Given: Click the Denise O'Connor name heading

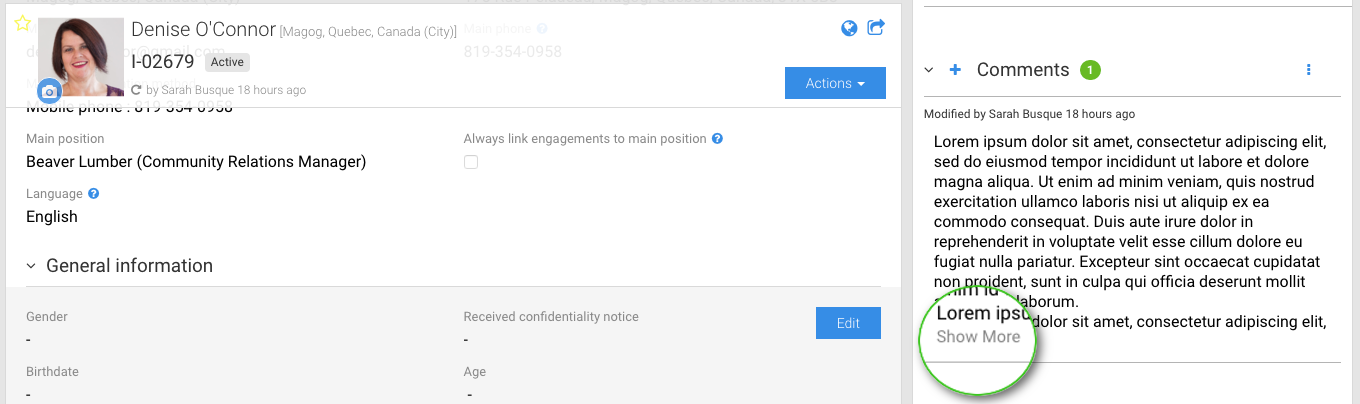Looking at the screenshot, I should [x=203, y=30].
